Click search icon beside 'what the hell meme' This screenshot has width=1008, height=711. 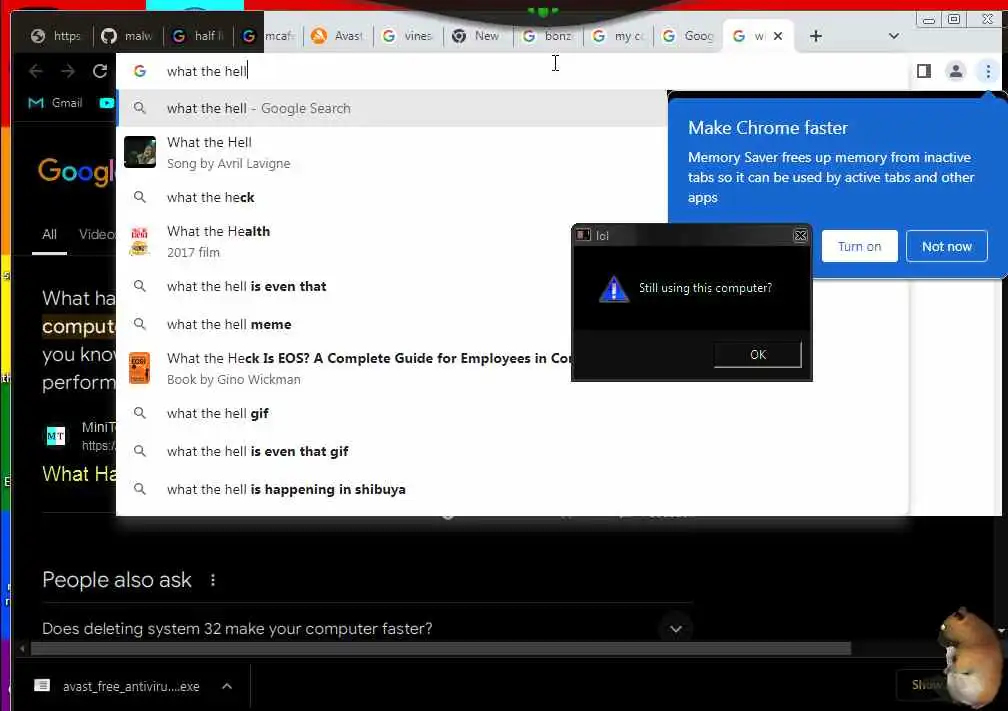(x=140, y=323)
